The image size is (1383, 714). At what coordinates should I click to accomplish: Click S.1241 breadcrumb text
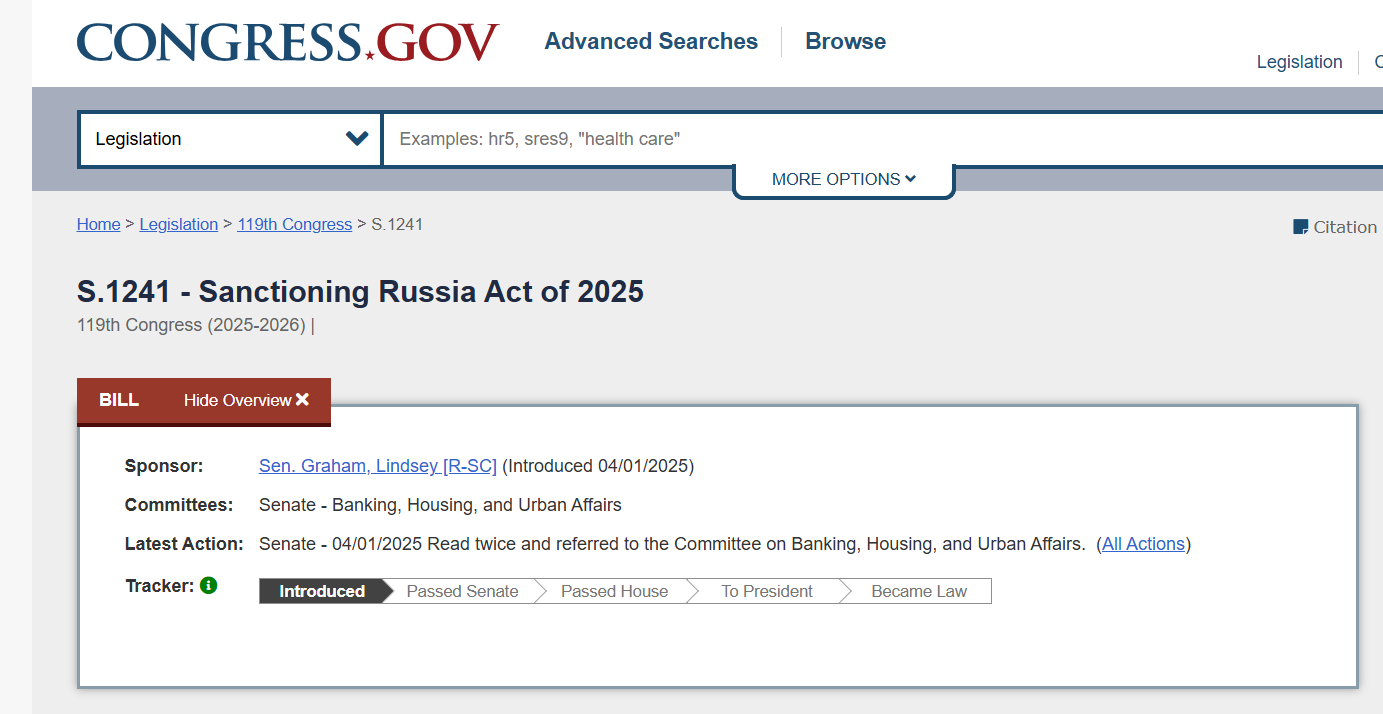(x=397, y=225)
